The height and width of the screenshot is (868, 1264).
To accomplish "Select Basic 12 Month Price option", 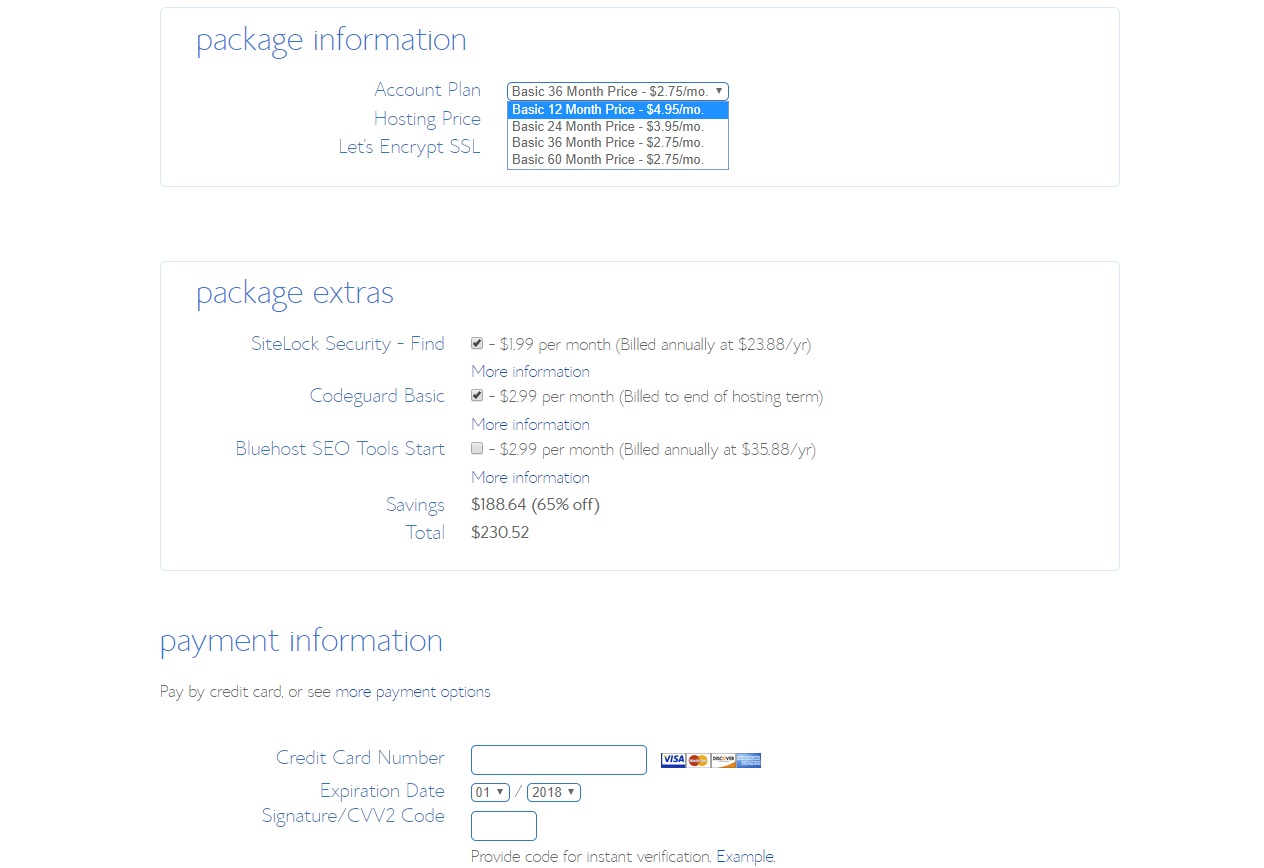I will click(x=618, y=110).
